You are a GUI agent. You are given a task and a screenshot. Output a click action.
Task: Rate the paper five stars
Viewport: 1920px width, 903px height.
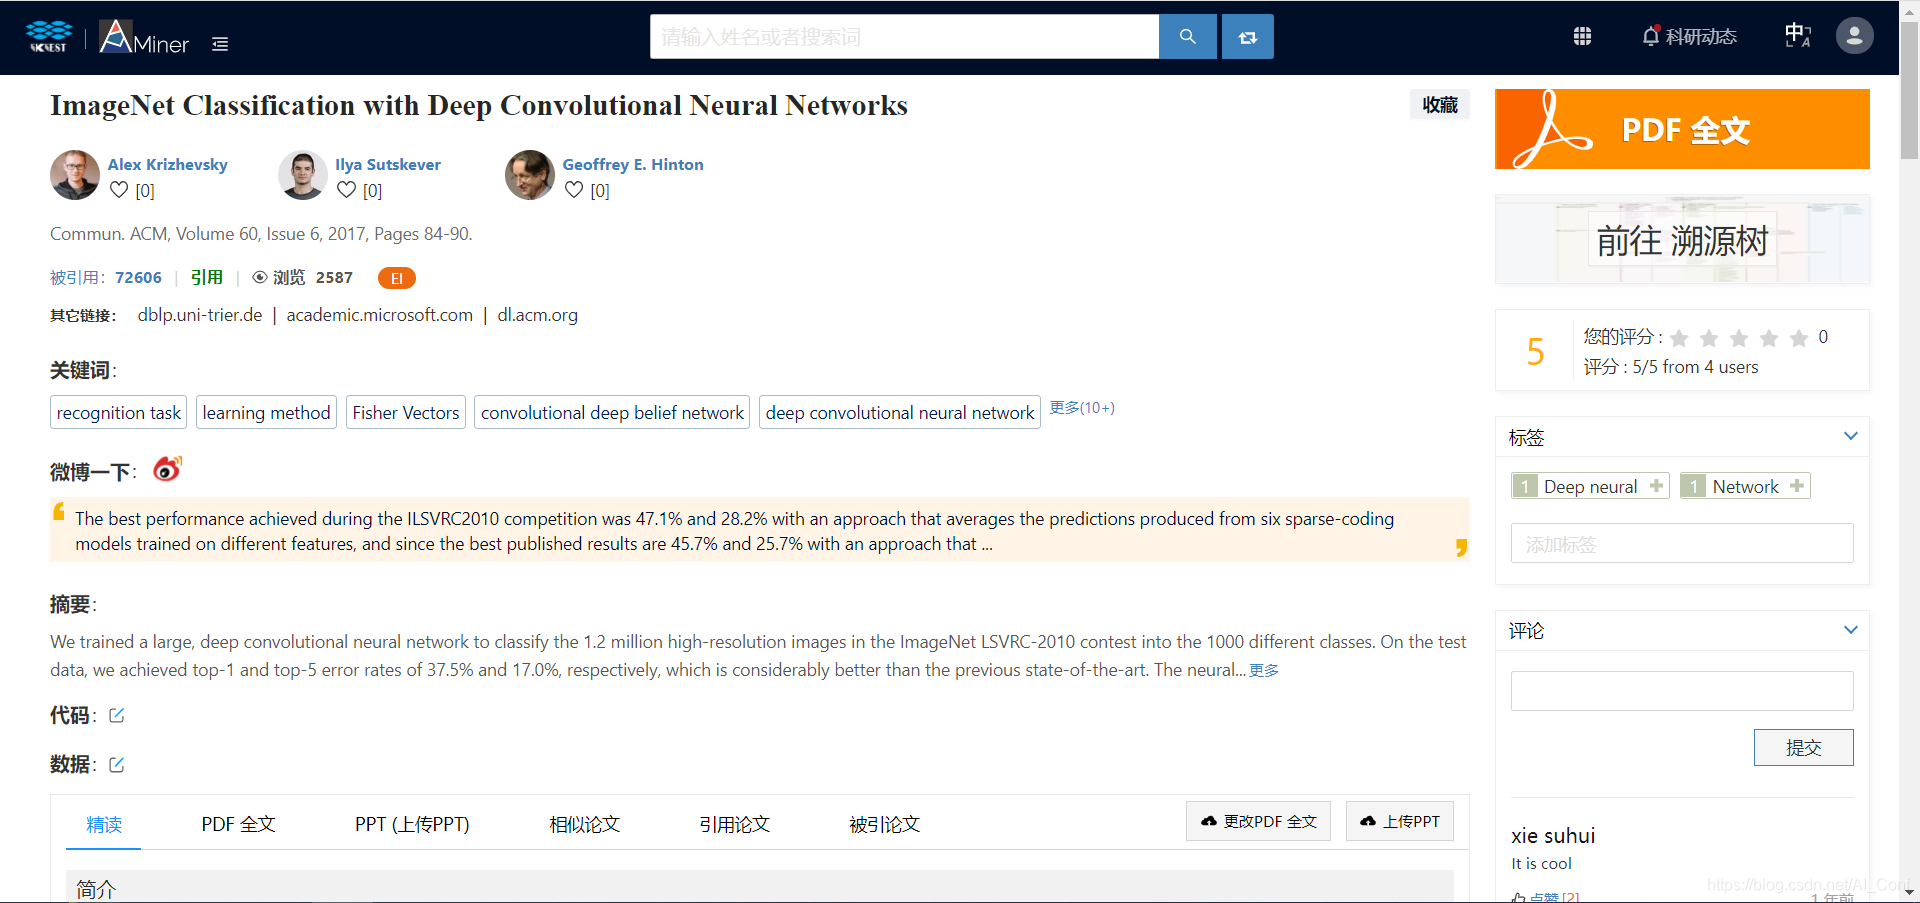point(1799,338)
